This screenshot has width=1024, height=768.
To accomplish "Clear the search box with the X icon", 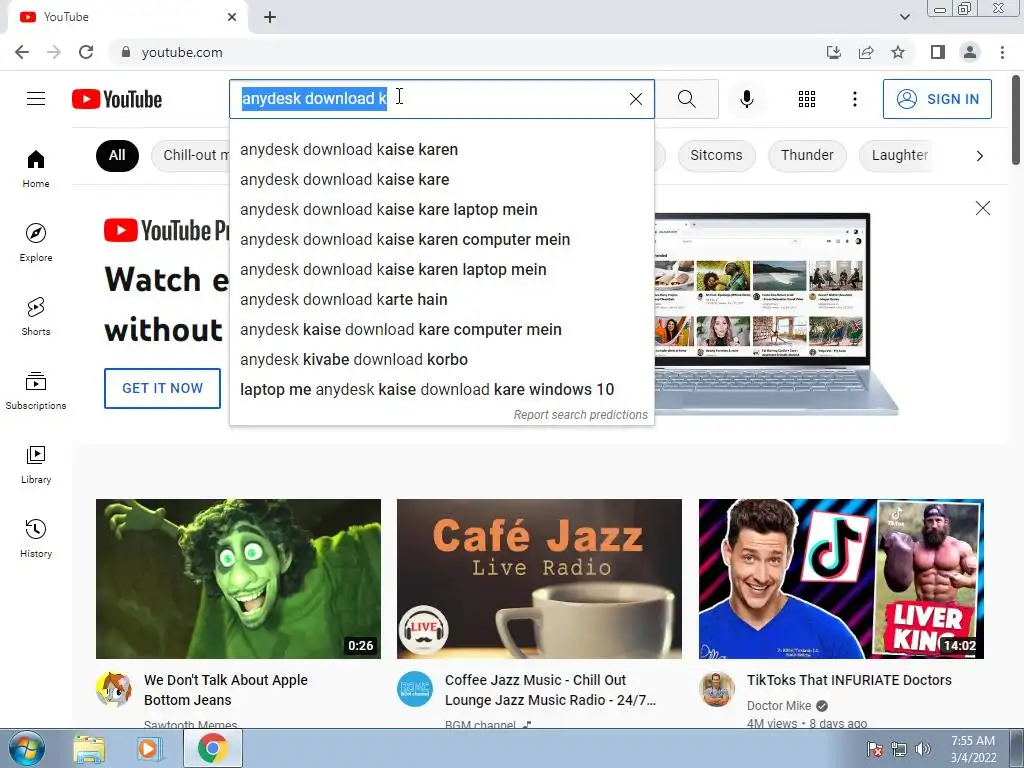I will point(635,99).
